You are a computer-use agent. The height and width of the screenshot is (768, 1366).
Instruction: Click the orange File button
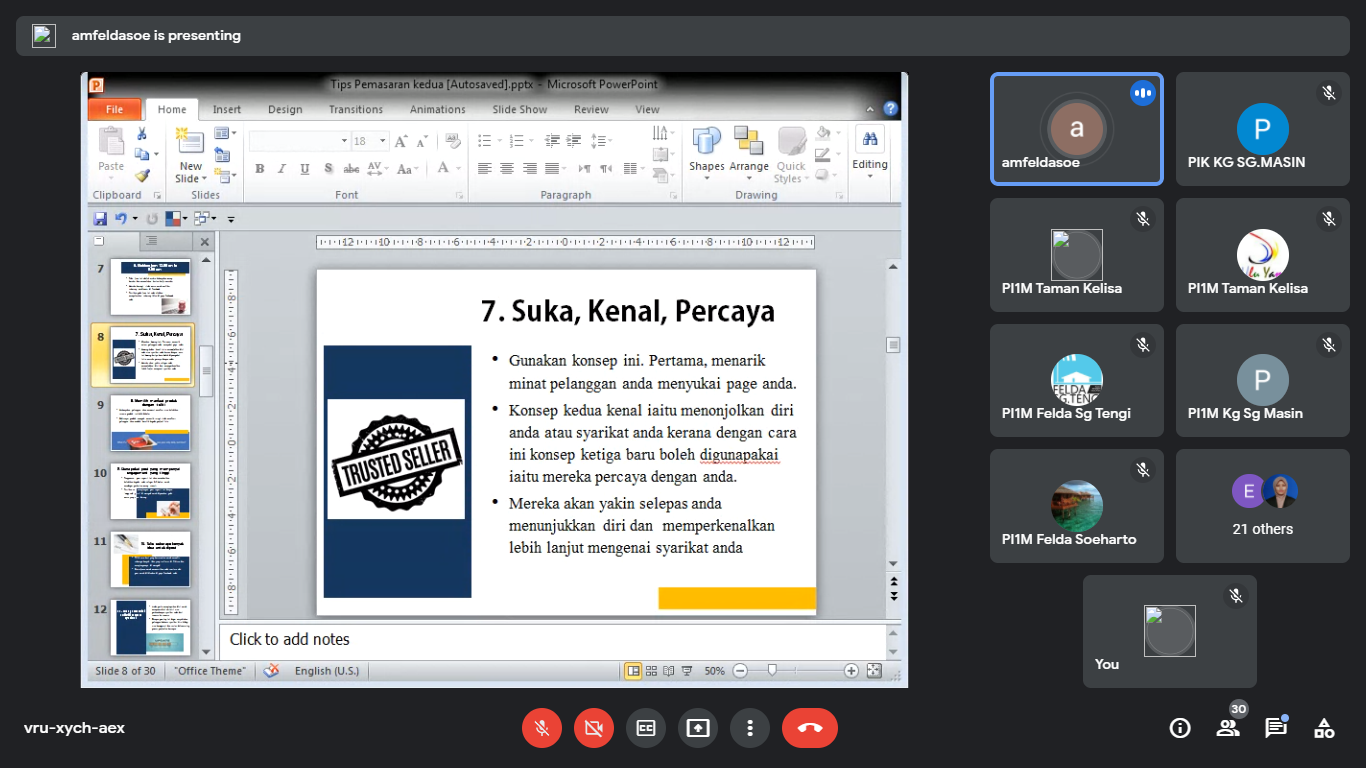point(114,109)
